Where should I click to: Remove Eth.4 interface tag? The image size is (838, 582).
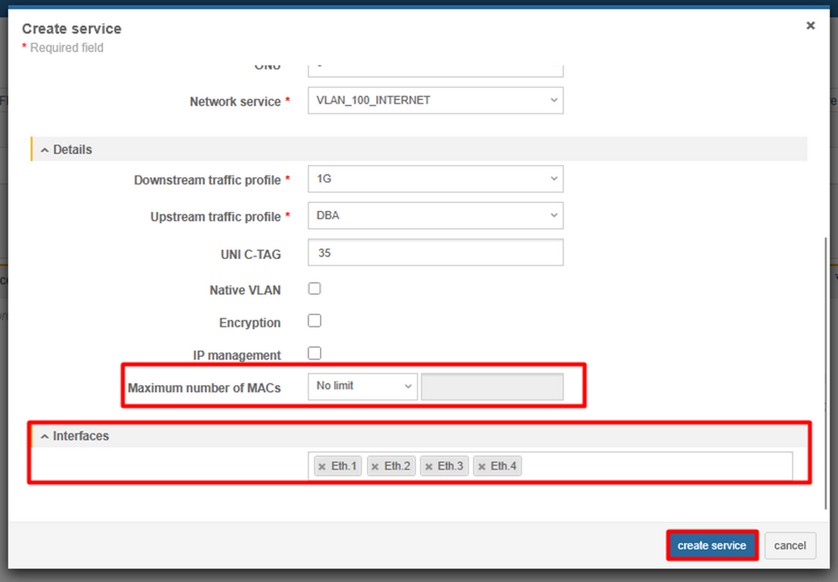pyautogui.click(x=481, y=467)
